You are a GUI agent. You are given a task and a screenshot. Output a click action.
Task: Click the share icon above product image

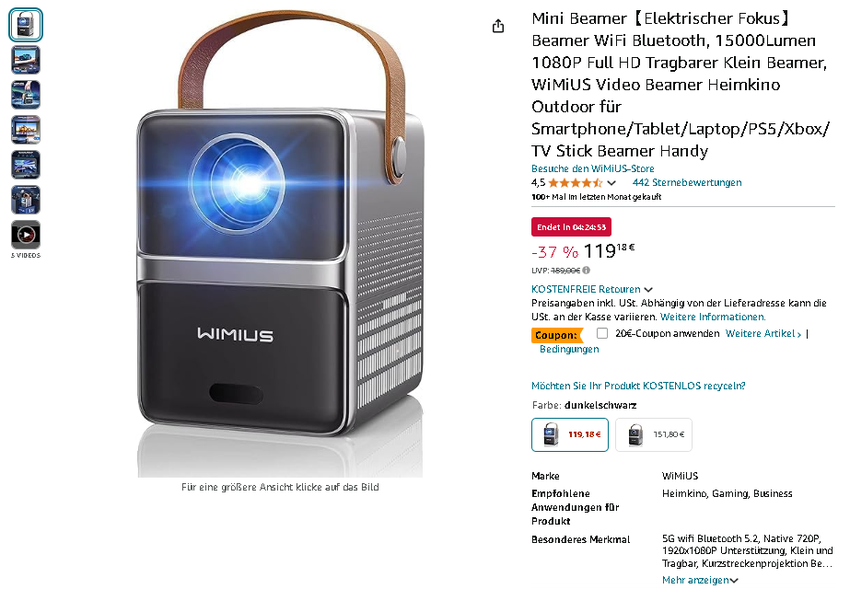498,26
